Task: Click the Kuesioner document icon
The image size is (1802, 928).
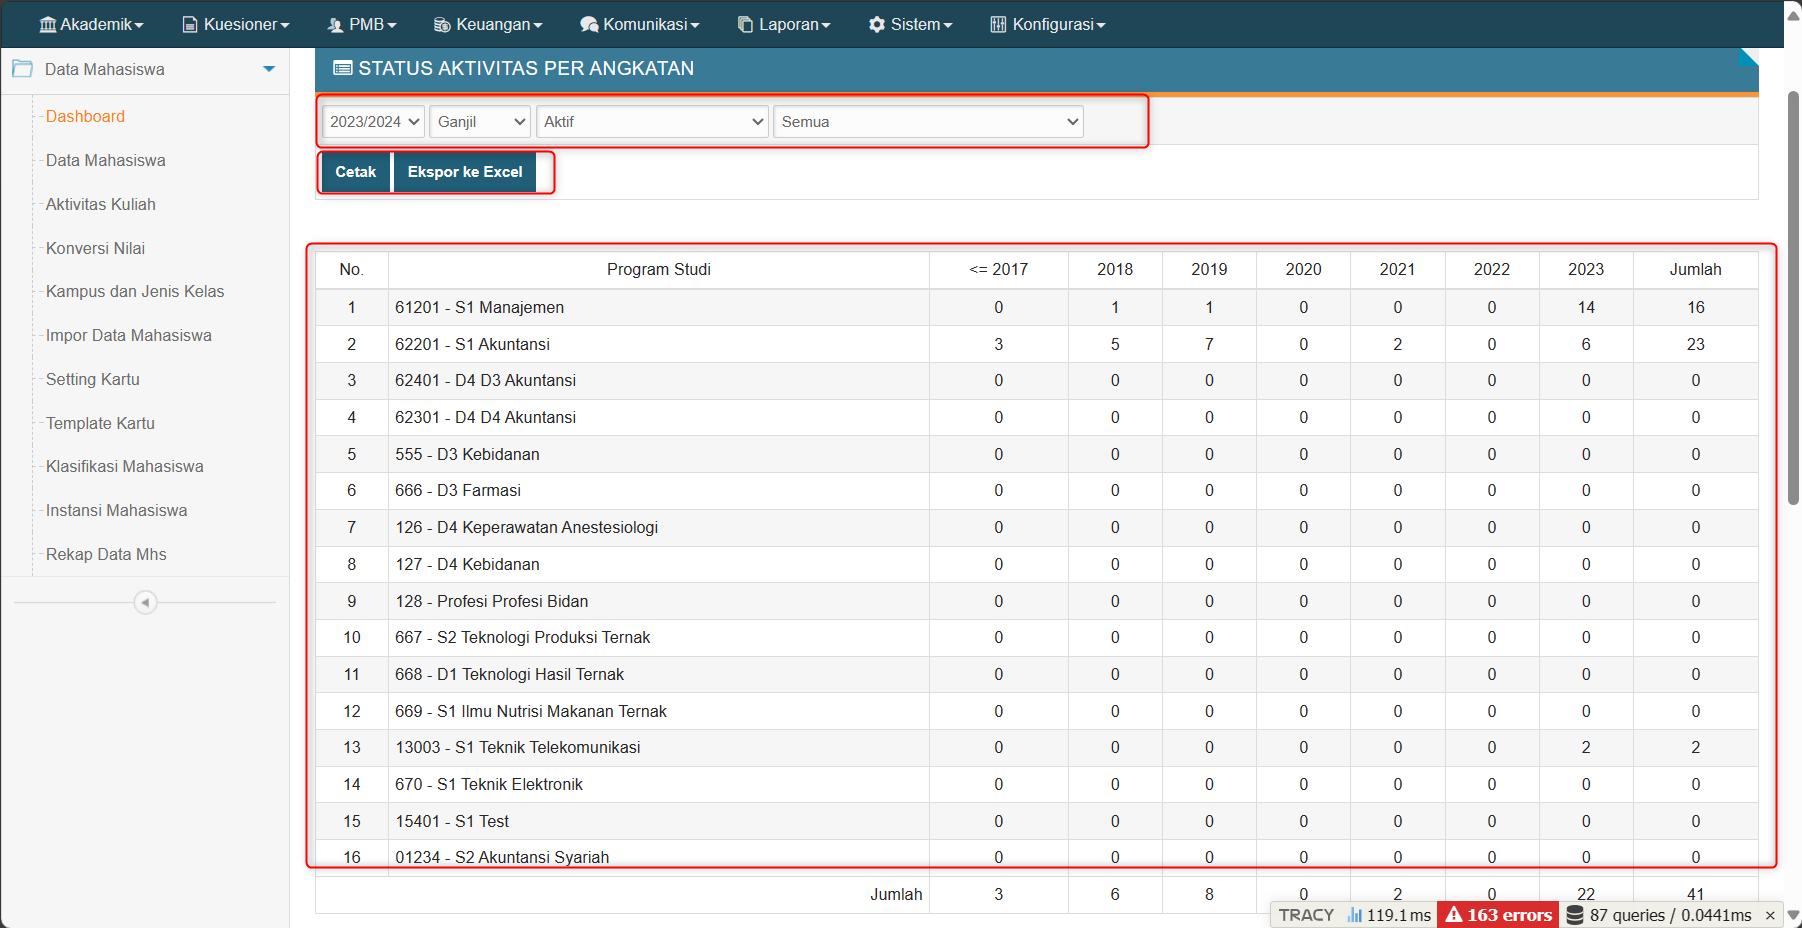Action: pos(190,24)
